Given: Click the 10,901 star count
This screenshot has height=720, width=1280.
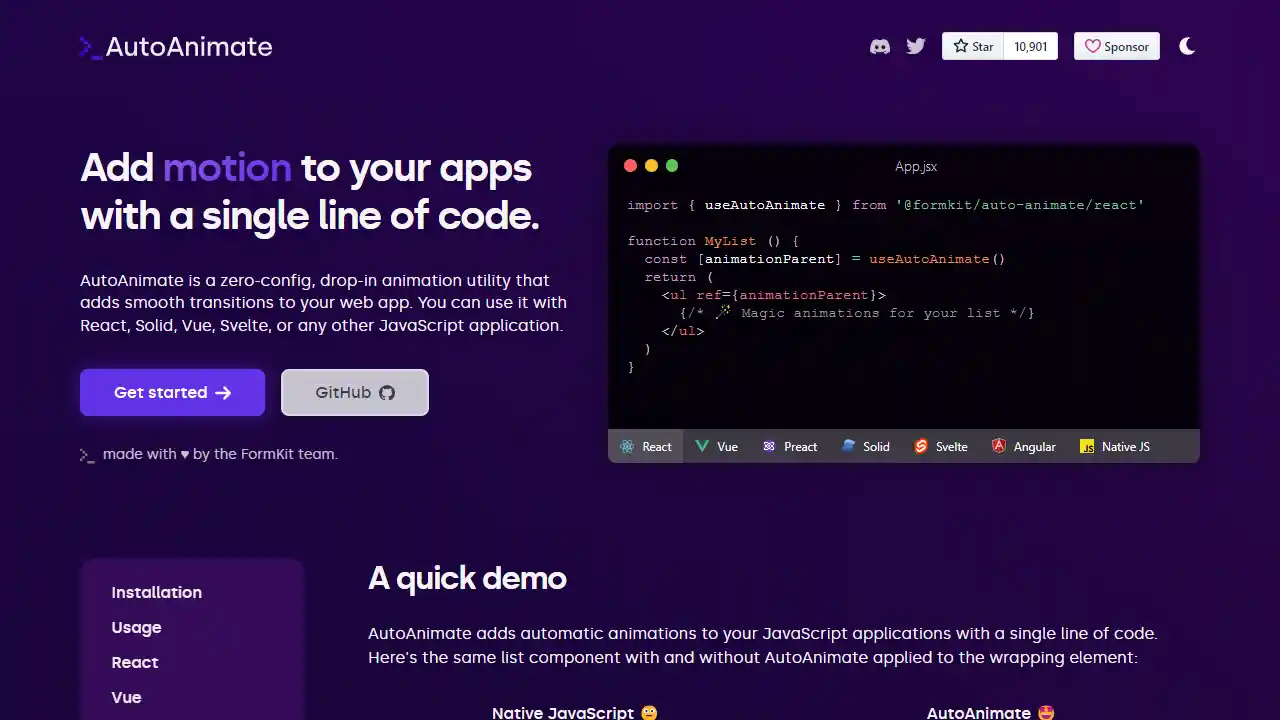Looking at the screenshot, I should click(x=1031, y=46).
